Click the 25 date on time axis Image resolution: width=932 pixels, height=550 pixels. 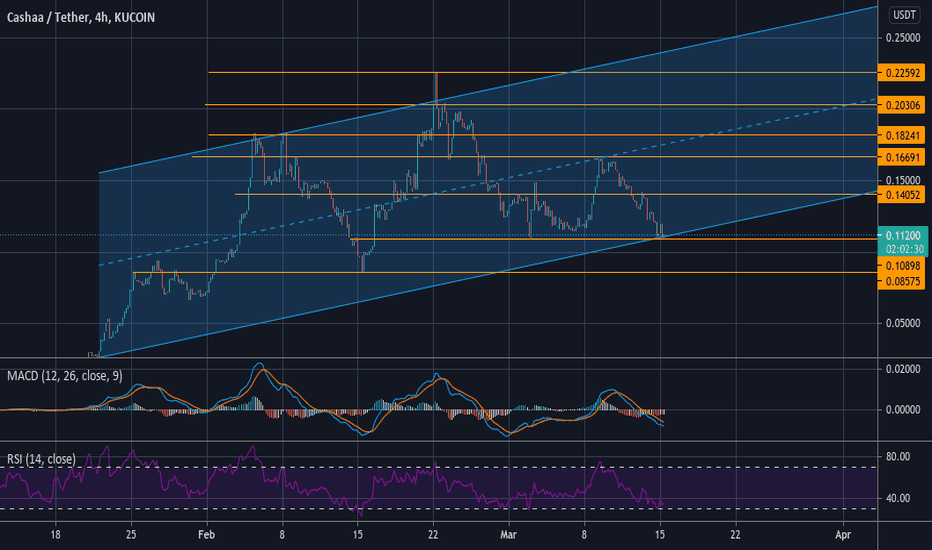(x=131, y=535)
